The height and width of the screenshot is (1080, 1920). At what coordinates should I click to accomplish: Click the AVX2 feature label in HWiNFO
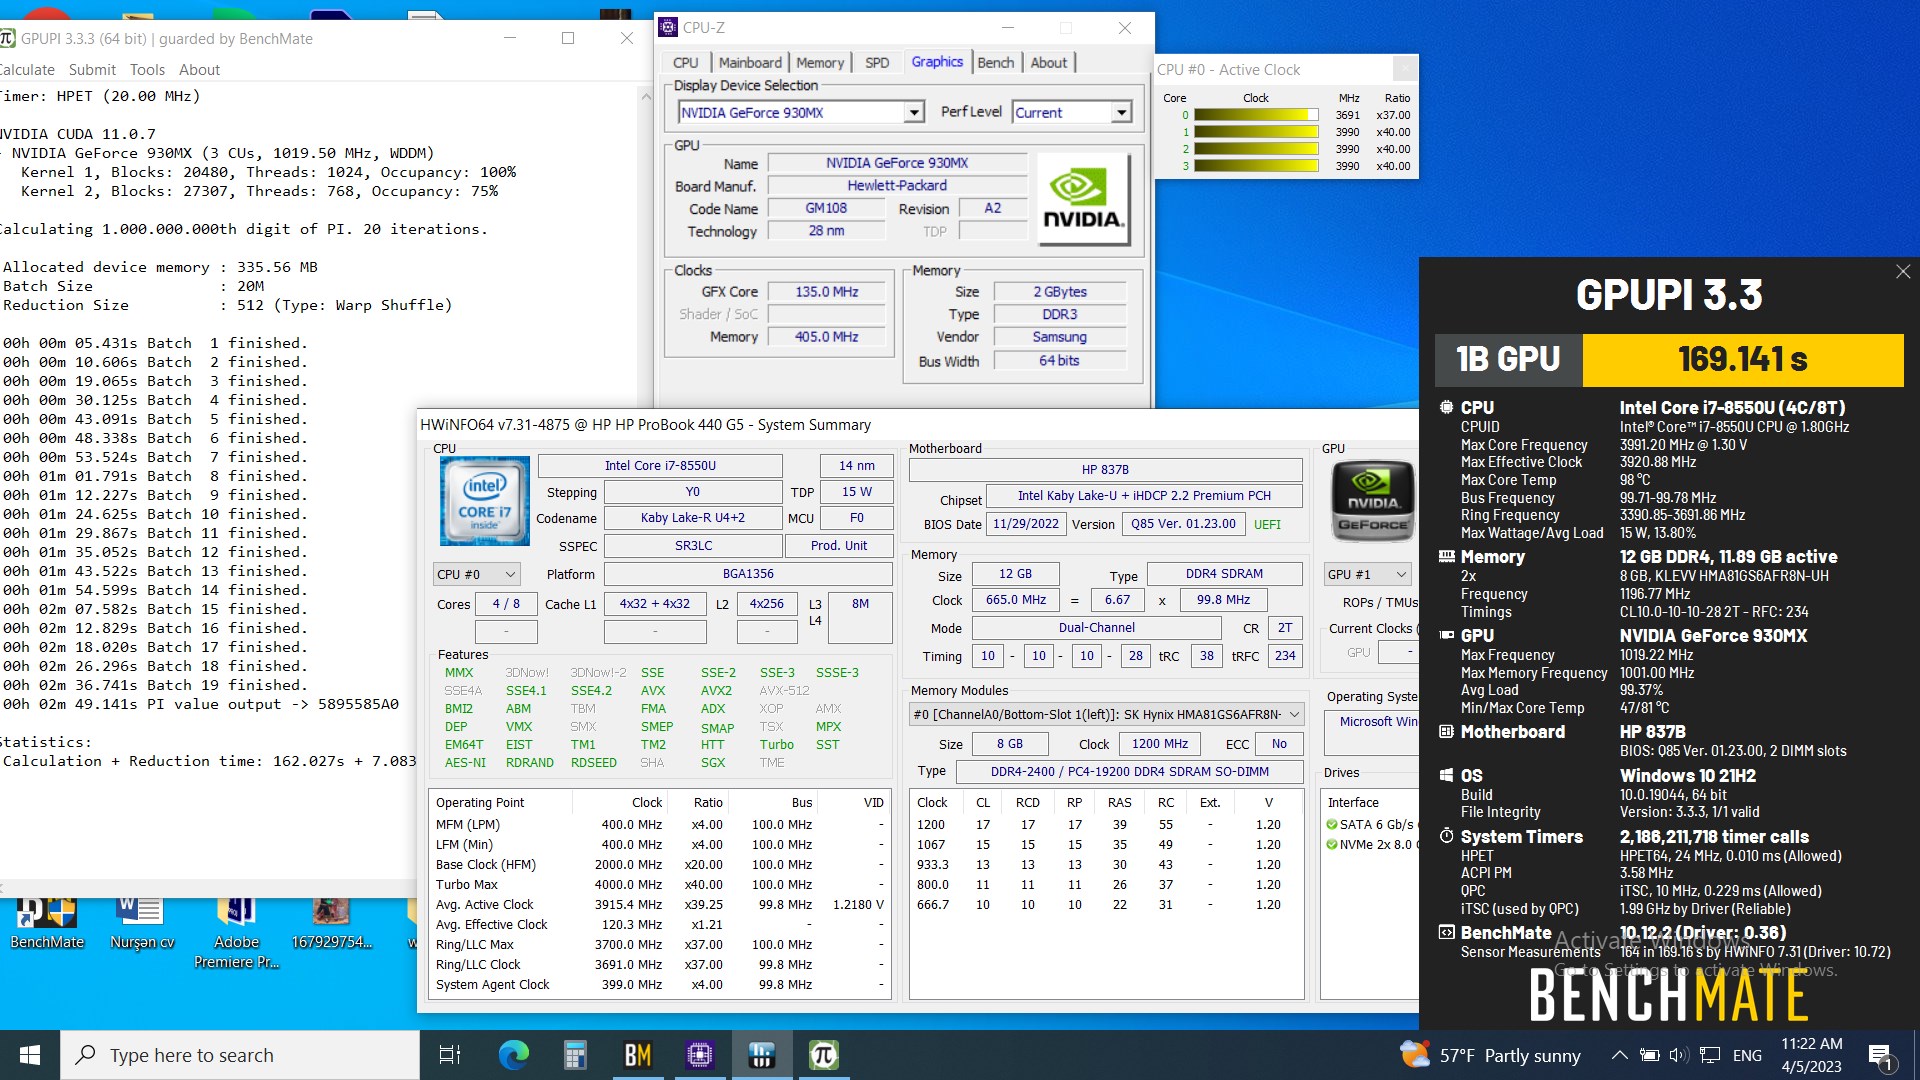(715, 691)
